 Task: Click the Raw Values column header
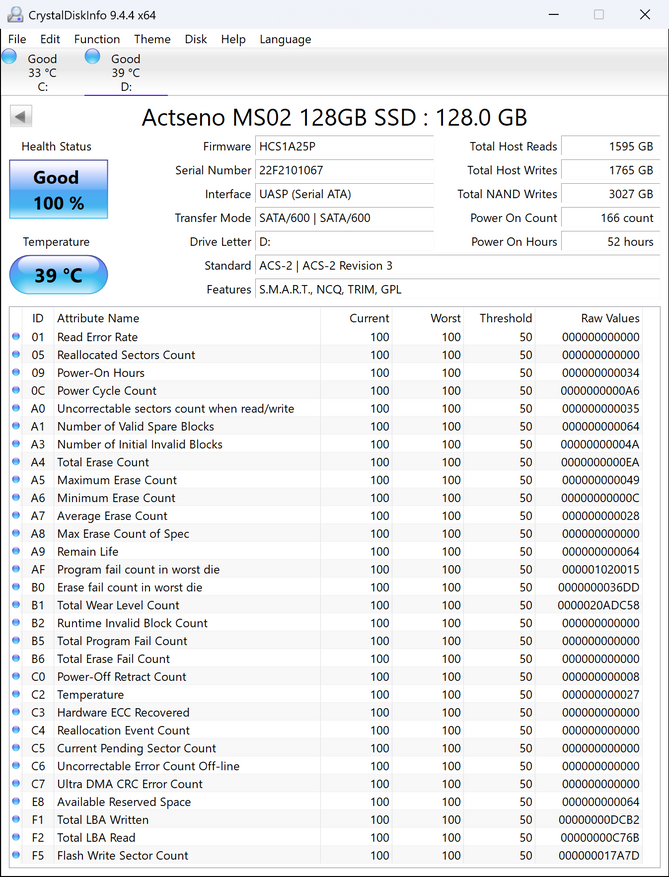589,318
